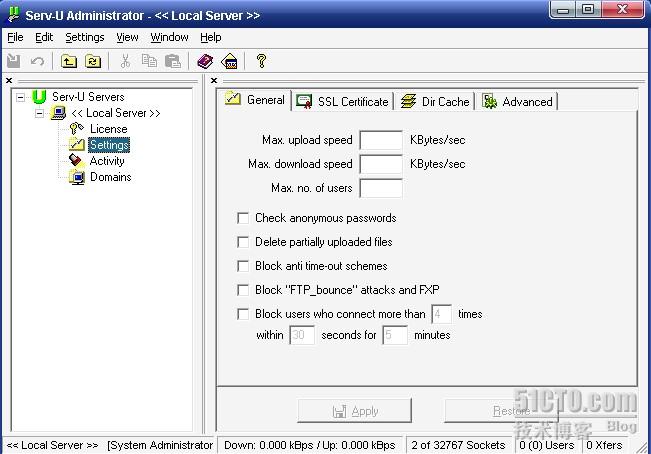
Task: Select Serv-U Servers root label
Action: [88, 97]
